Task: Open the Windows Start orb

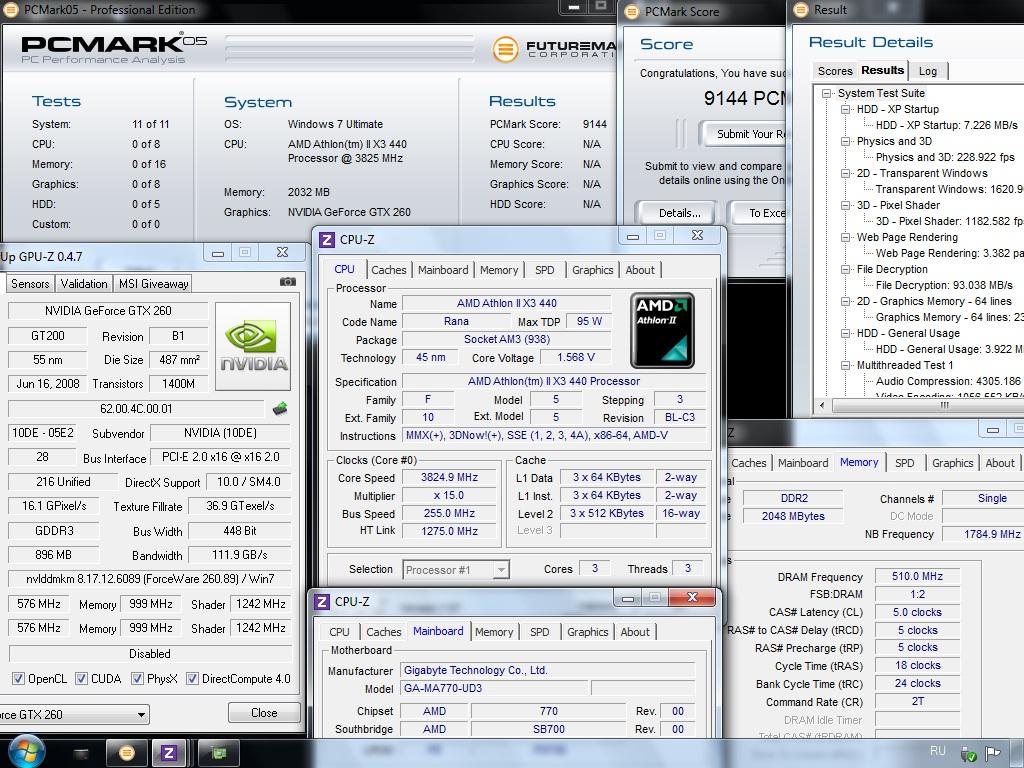Action: [x=25, y=752]
